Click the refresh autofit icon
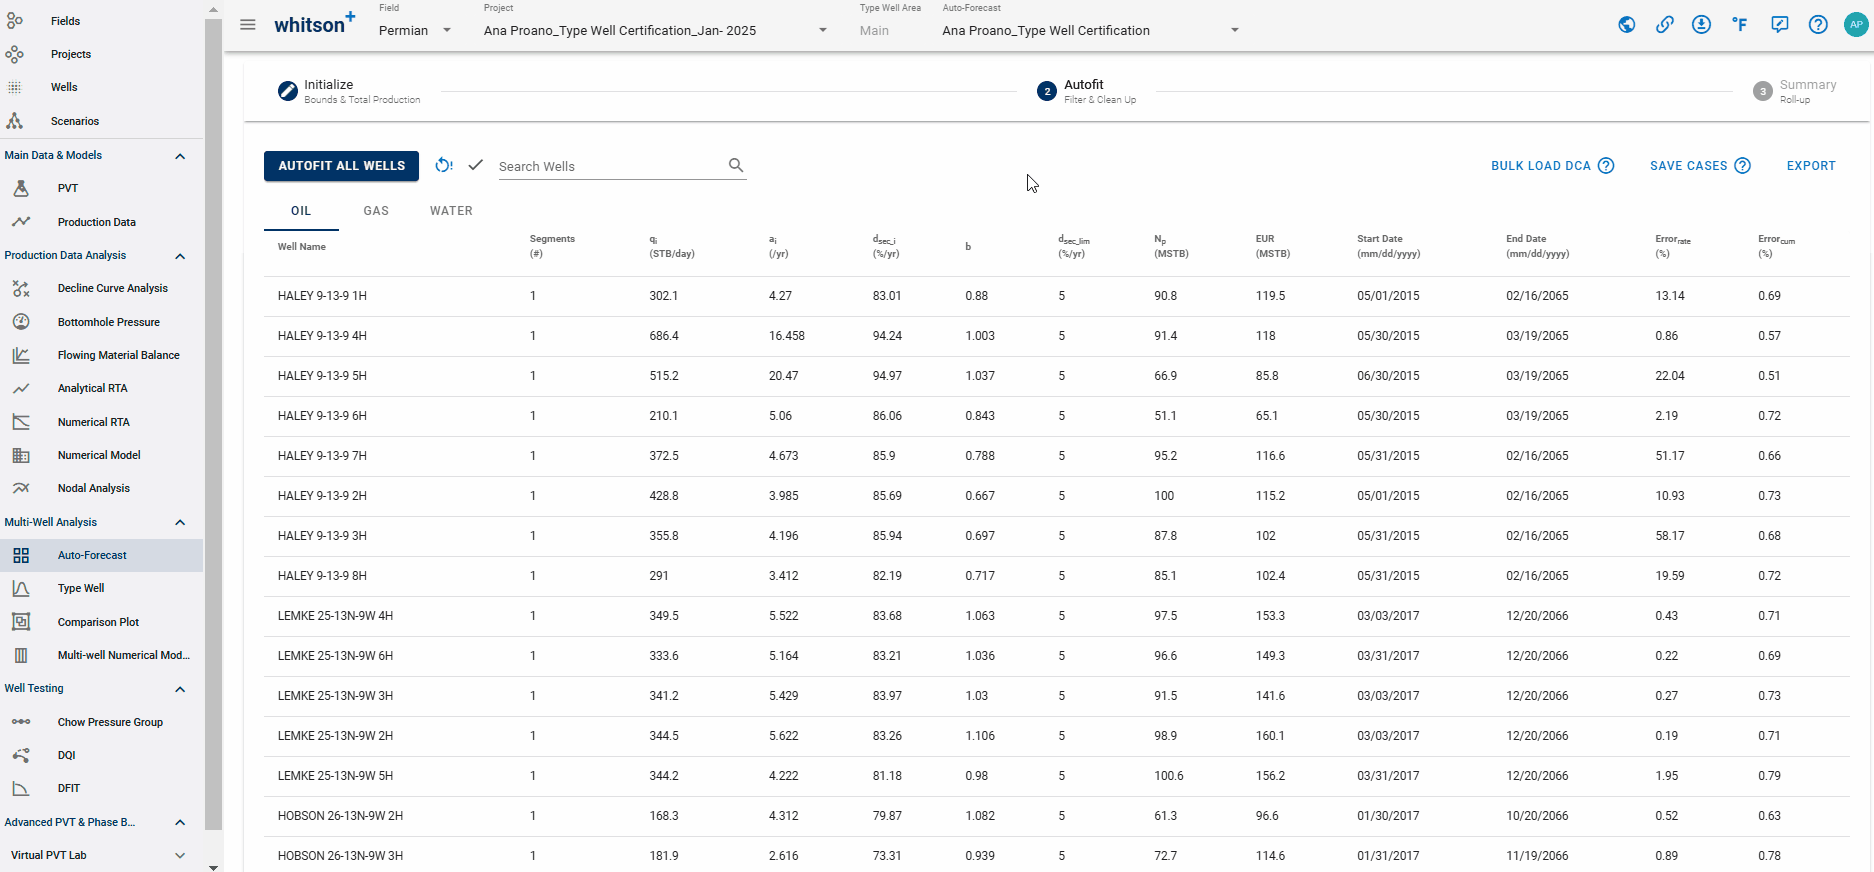The height and width of the screenshot is (872, 1874). tap(444, 165)
